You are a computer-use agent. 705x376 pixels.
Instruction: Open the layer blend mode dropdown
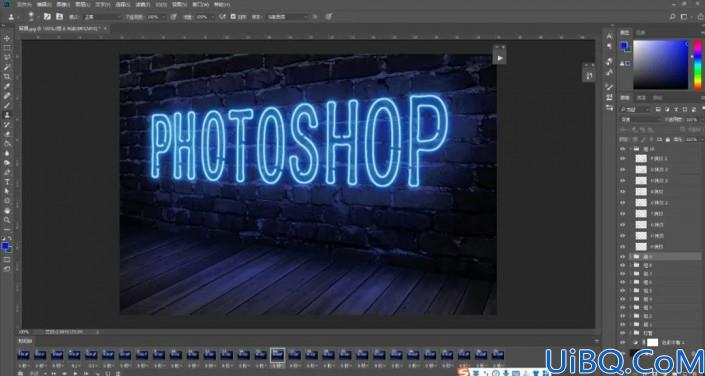641,120
